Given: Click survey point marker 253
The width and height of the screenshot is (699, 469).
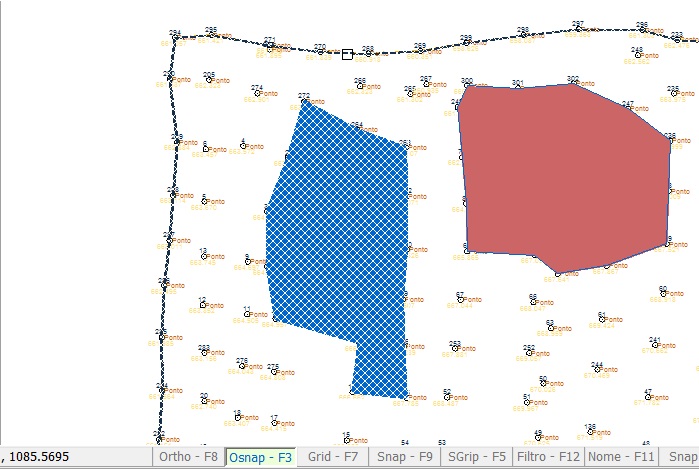Looking at the screenshot, I should pos(455,349).
